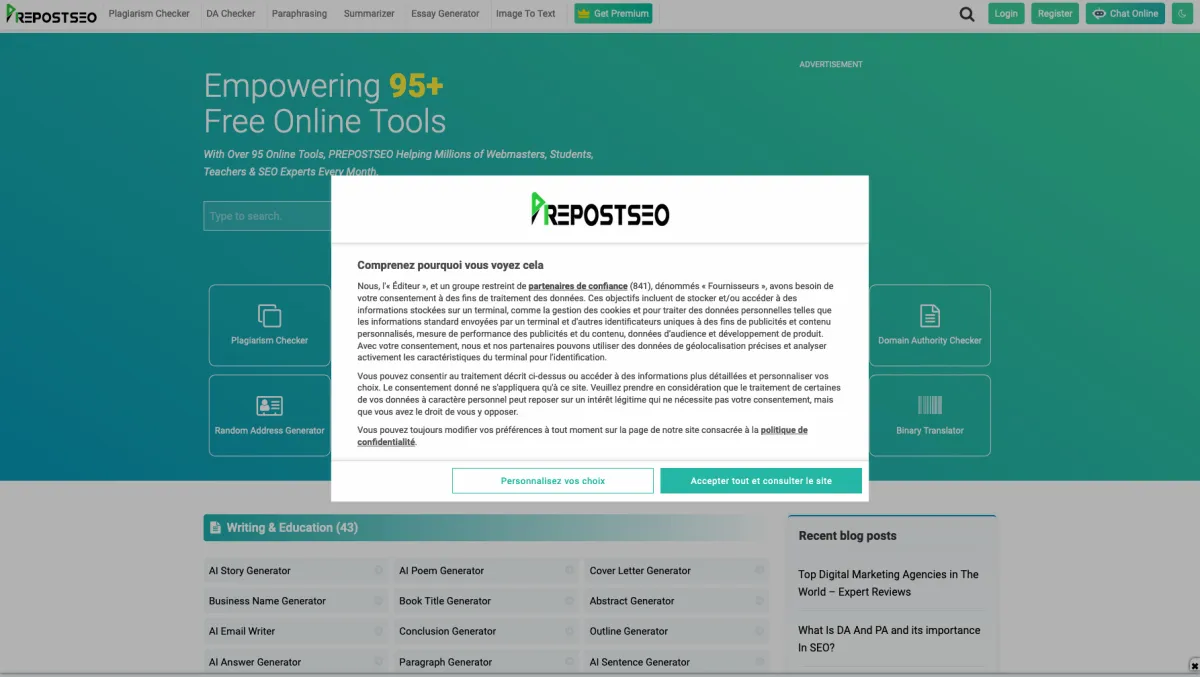The height and width of the screenshot is (677, 1200).
Task: Open the search magnifier icon in header
Action: [x=967, y=14]
